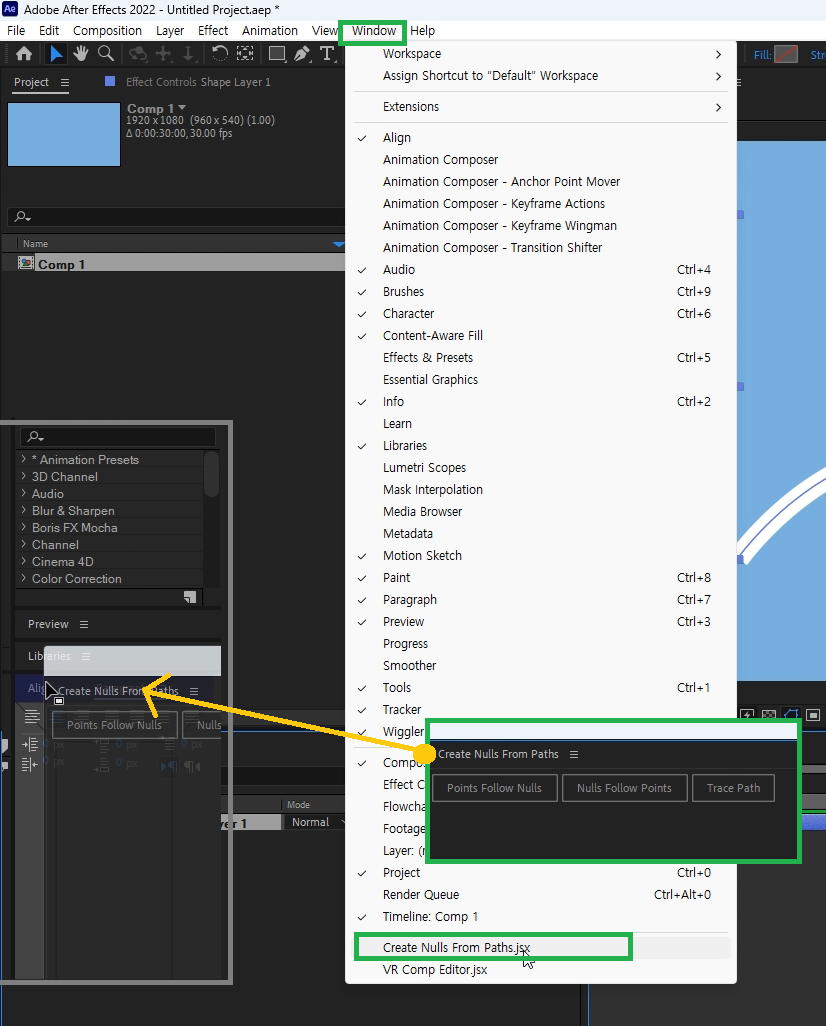Open the Workspace submenu
The image size is (826, 1026).
pos(541,54)
